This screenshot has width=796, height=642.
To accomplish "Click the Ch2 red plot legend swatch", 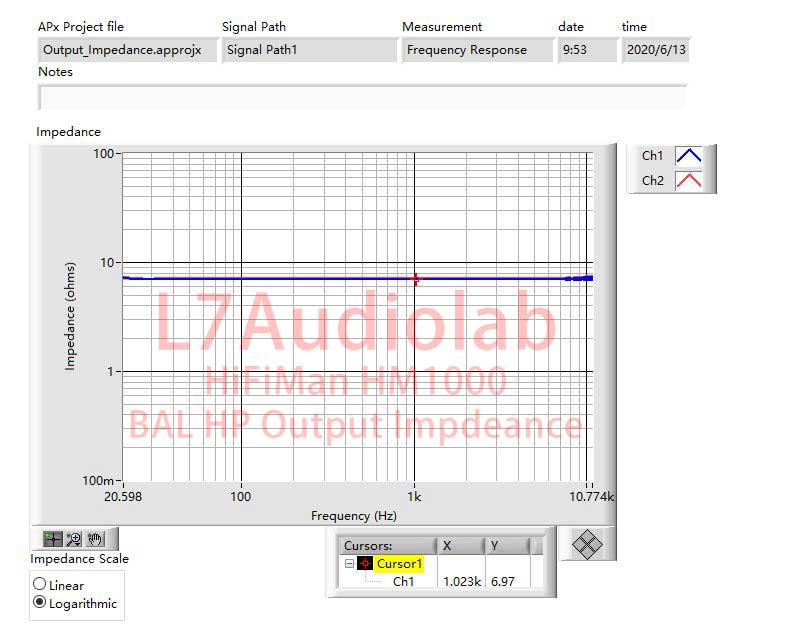I will pos(689,181).
